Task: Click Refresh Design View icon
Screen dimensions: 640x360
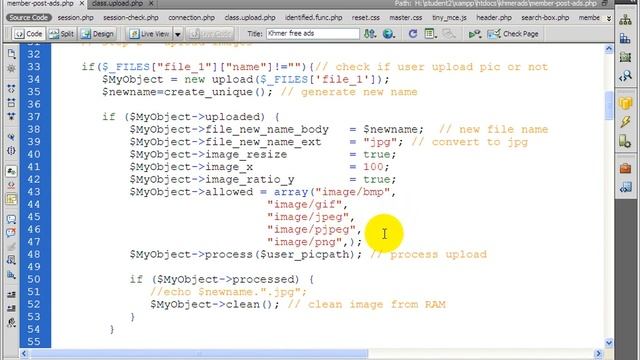Action: pyautogui.click(x=413, y=34)
